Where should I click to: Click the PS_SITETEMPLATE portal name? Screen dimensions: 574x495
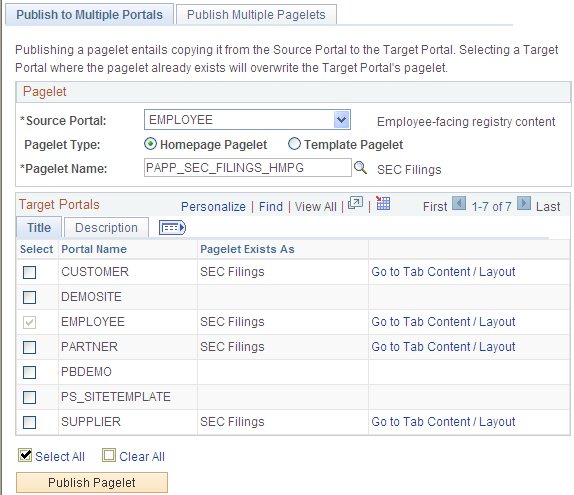pyautogui.click(x=116, y=397)
